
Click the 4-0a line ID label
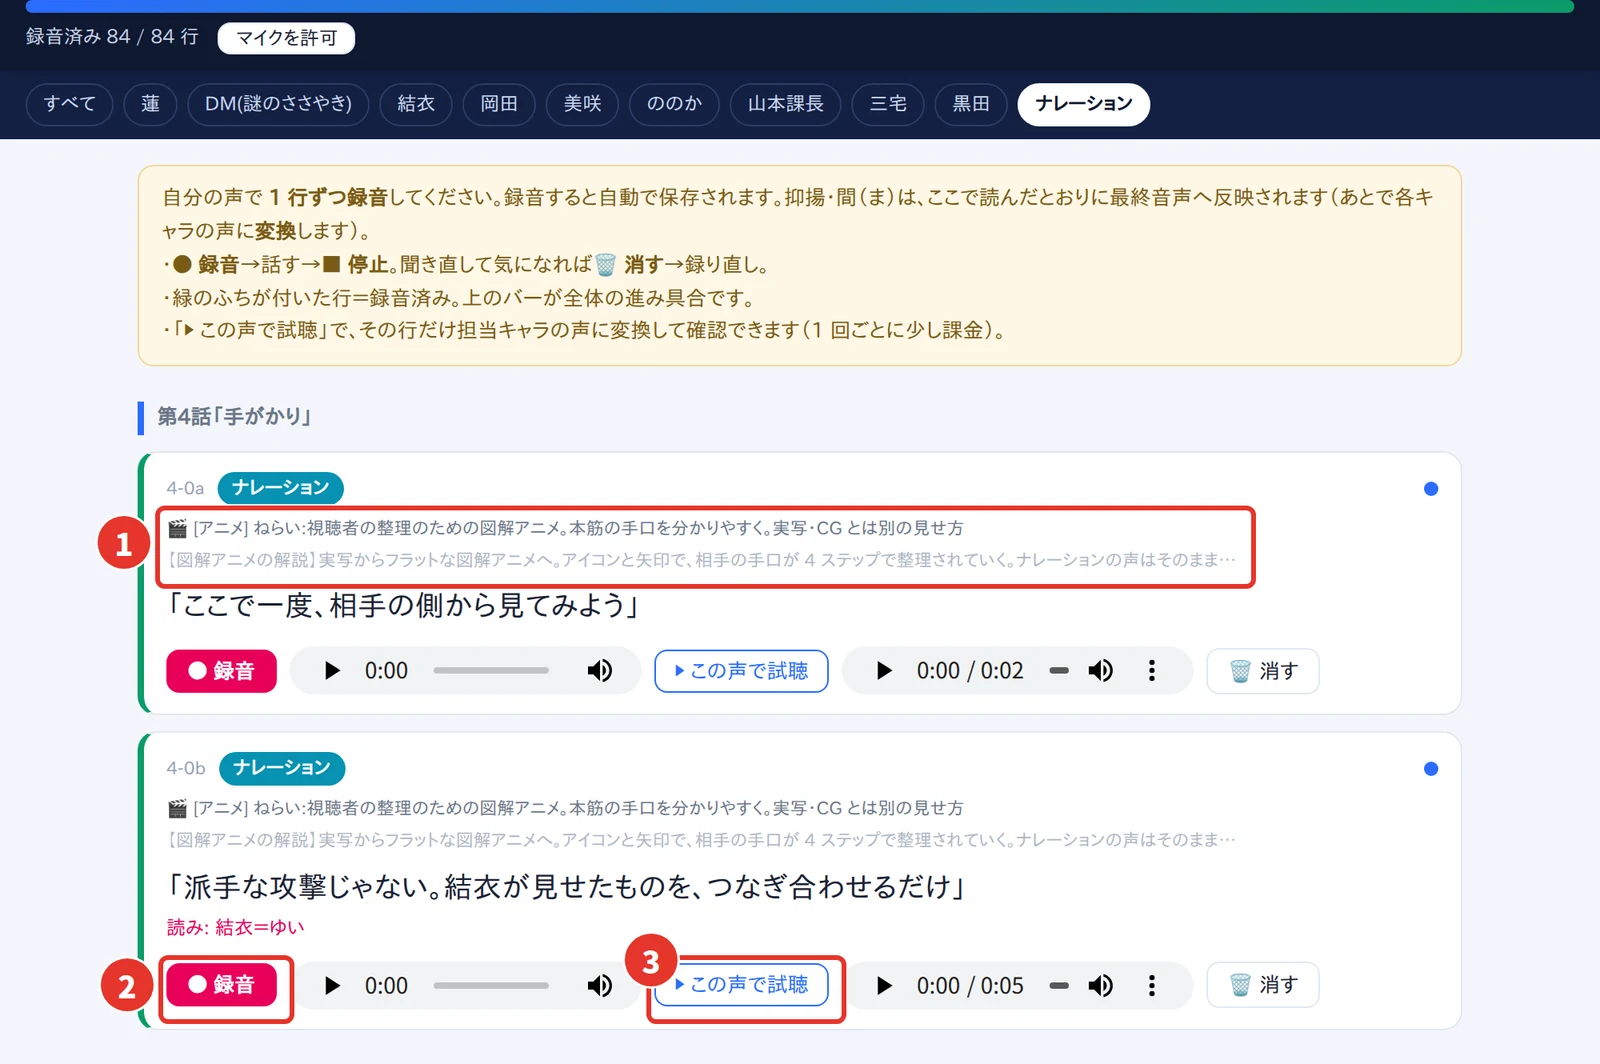click(x=185, y=489)
